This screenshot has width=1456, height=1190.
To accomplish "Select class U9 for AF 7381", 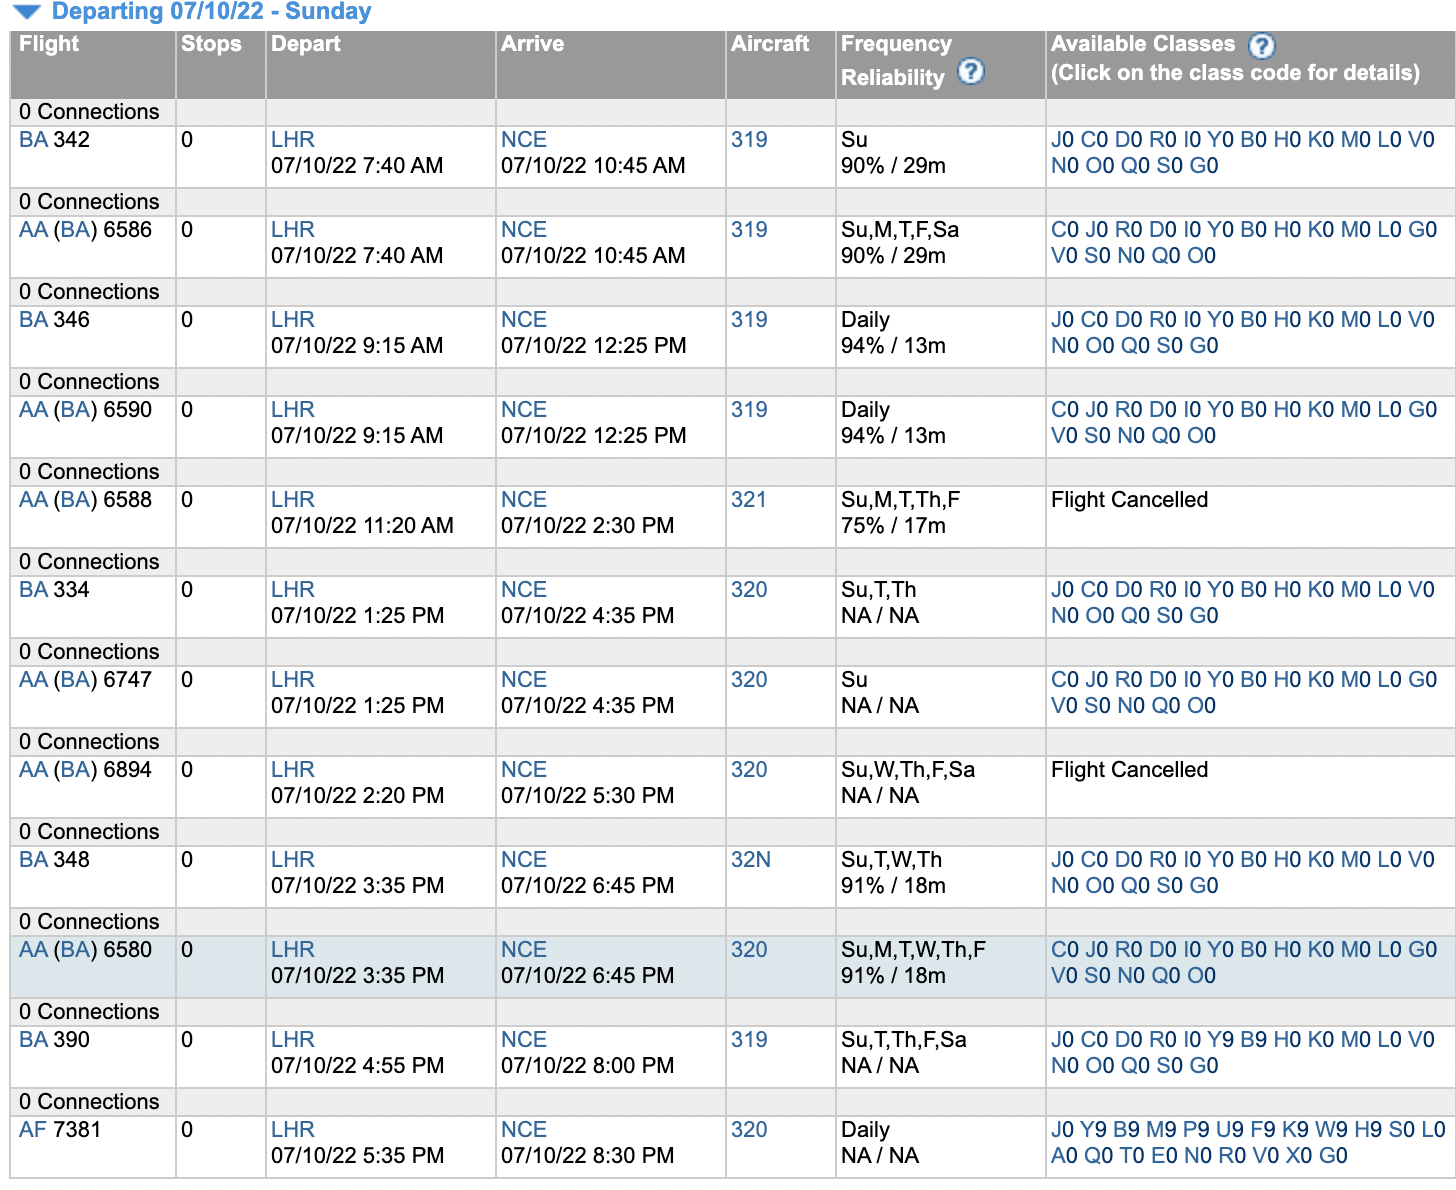I will coord(1229,1130).
